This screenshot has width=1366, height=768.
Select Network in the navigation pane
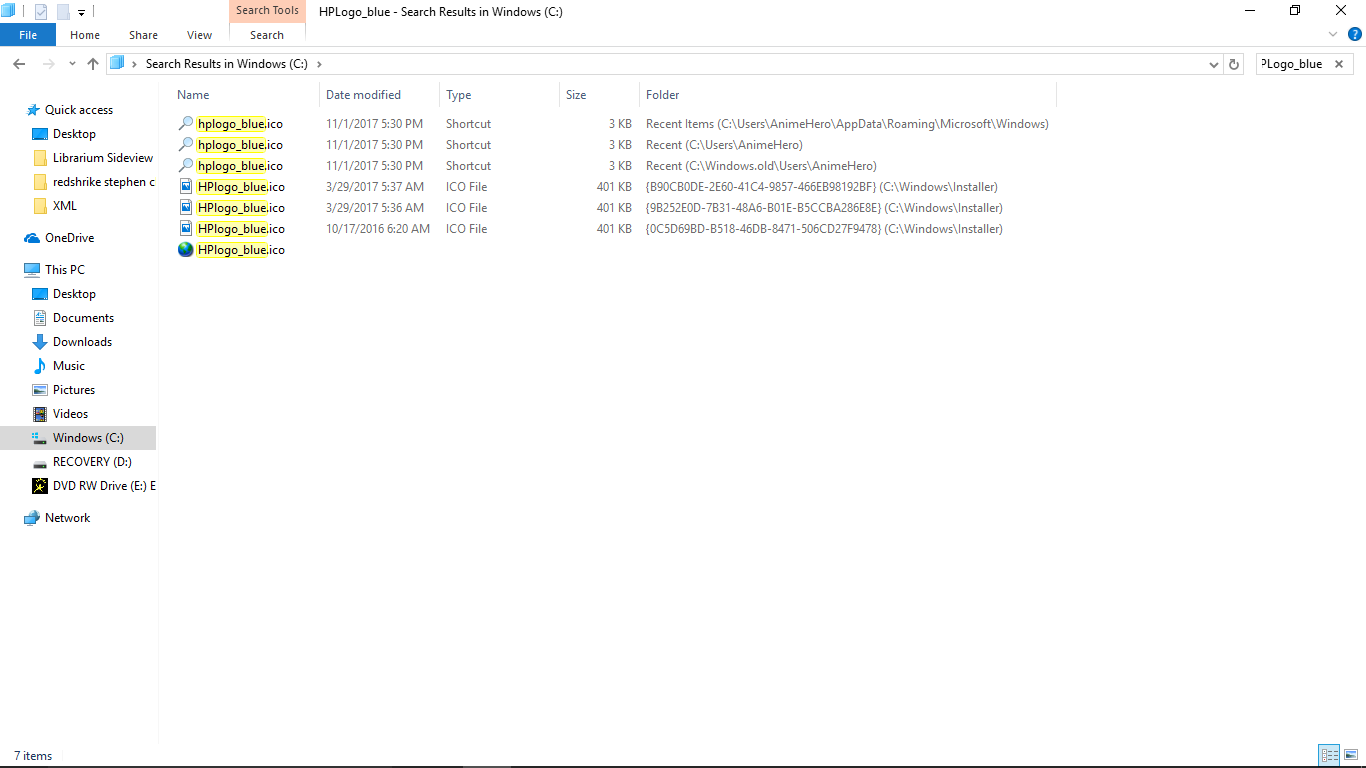67,518
